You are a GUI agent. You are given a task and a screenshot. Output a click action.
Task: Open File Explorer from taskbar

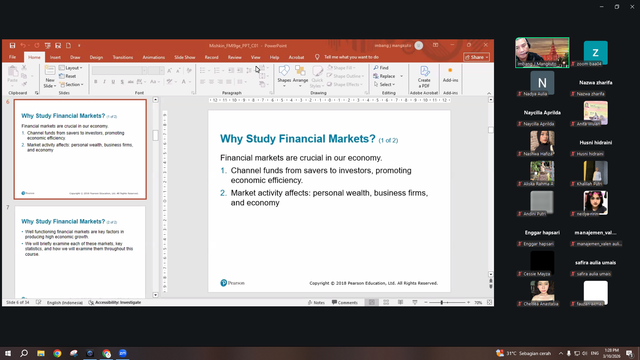41,353
